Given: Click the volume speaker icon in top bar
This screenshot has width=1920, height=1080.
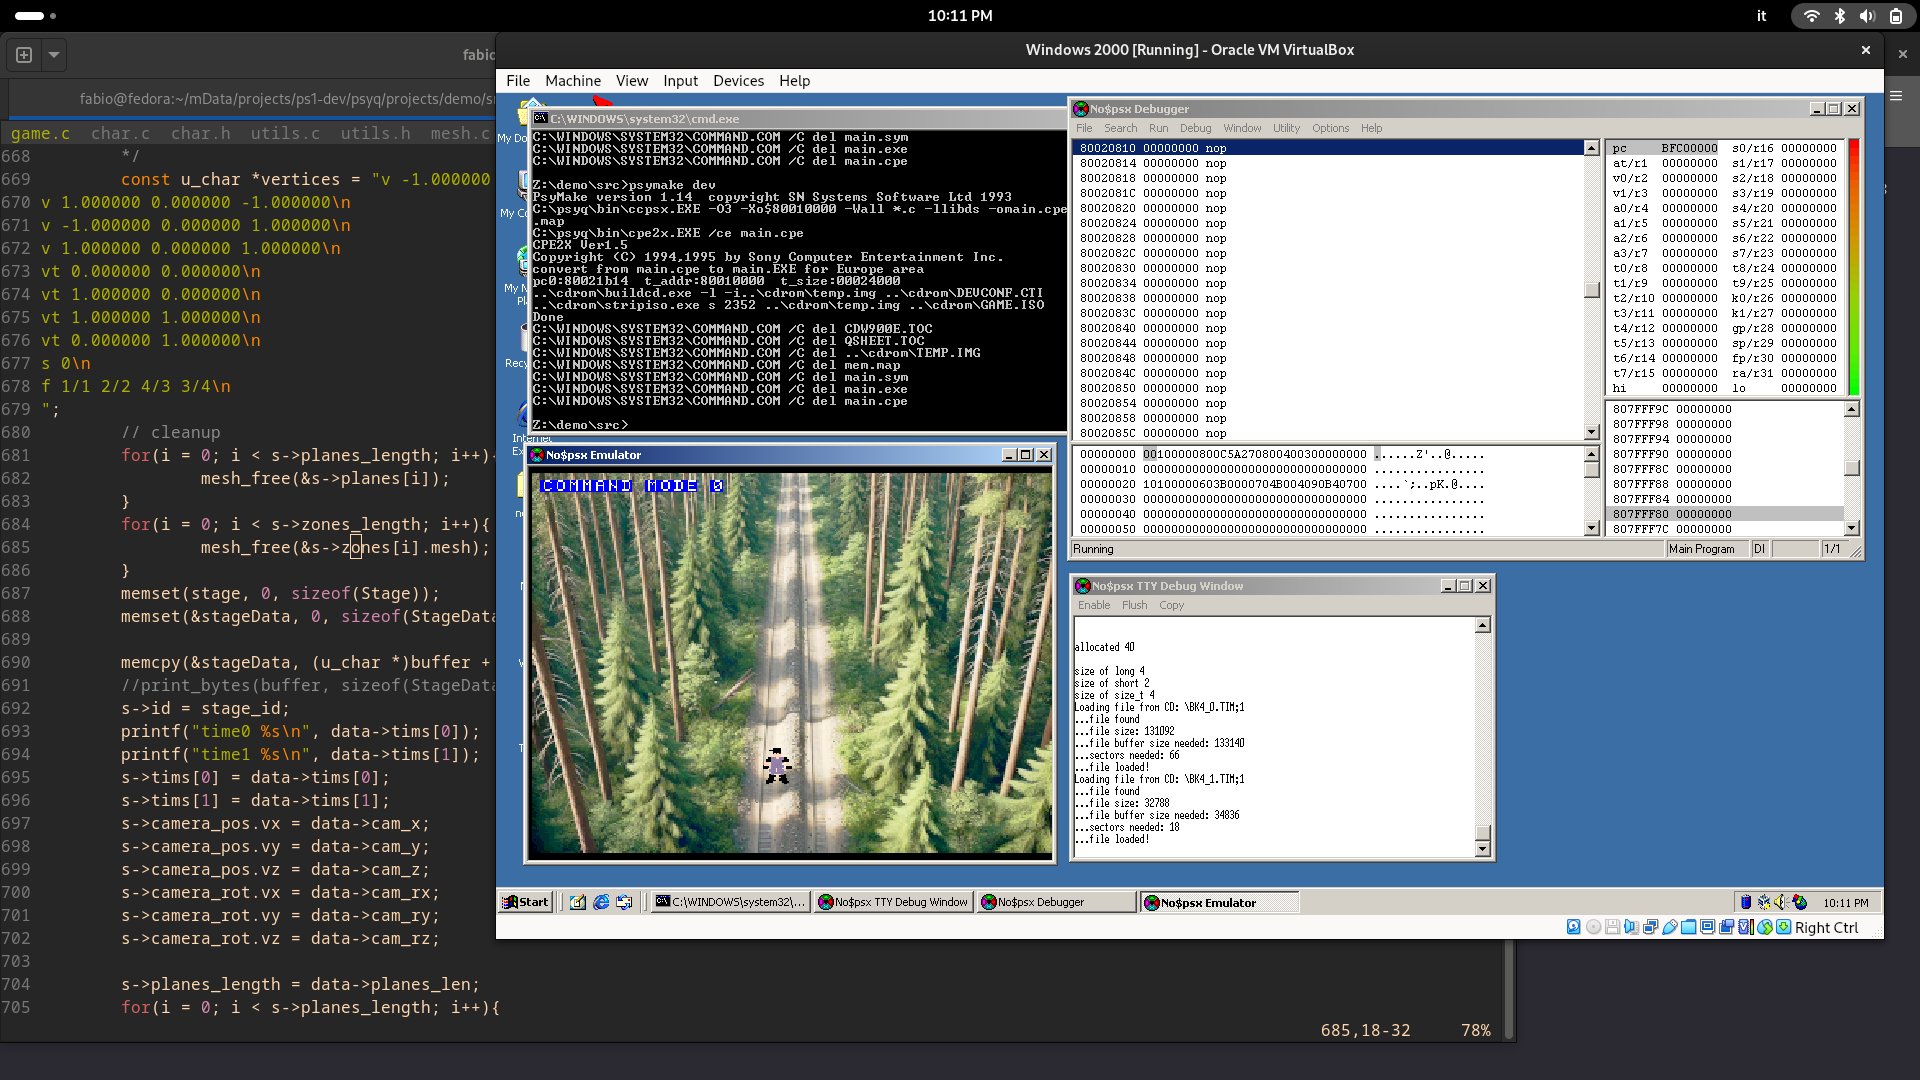Looking at the screenshot, I should [1867, 16].
